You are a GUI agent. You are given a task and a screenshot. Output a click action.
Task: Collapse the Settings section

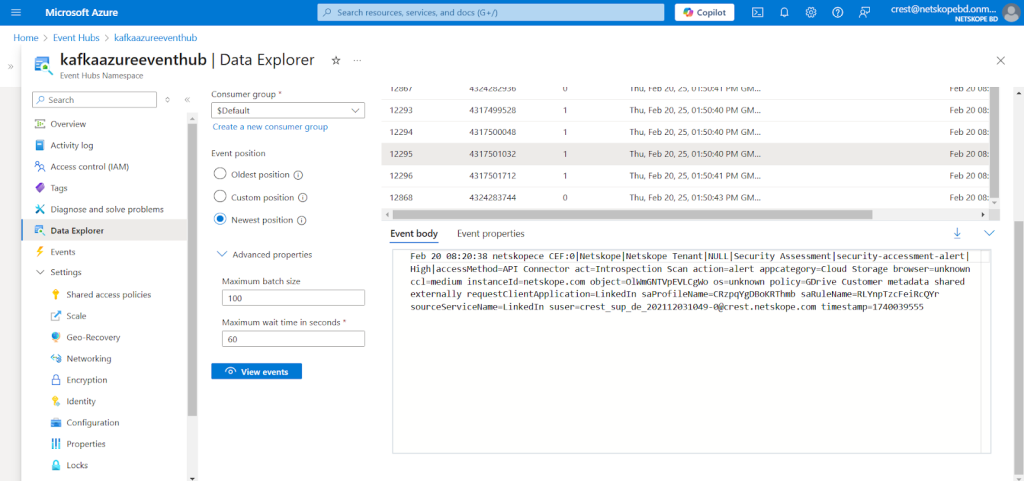tap(39, 272)
